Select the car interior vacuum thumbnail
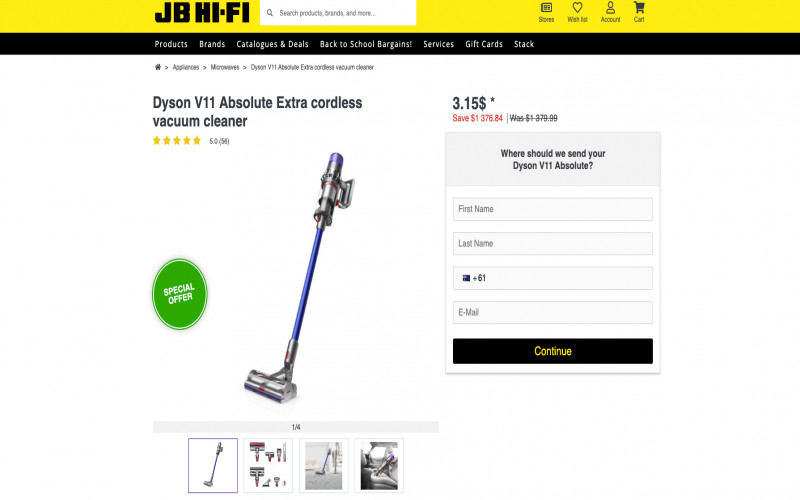This screenshot has height=500, width=800. [379, 465]
